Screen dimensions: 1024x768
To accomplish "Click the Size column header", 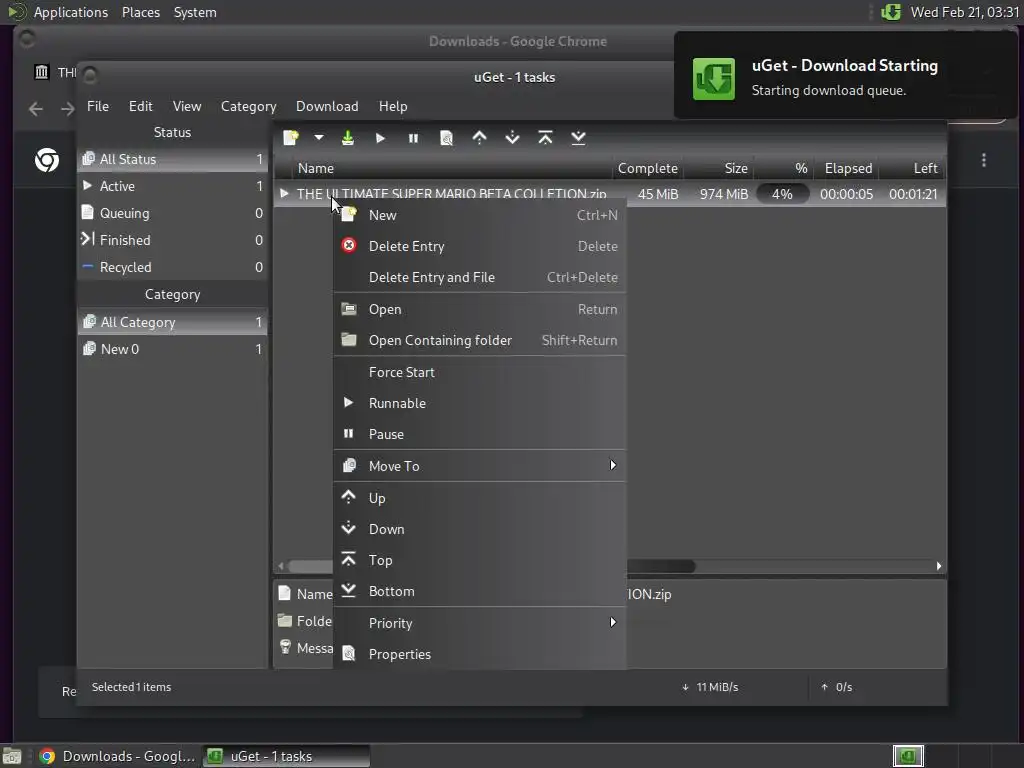I will click(x=718, y=168).
